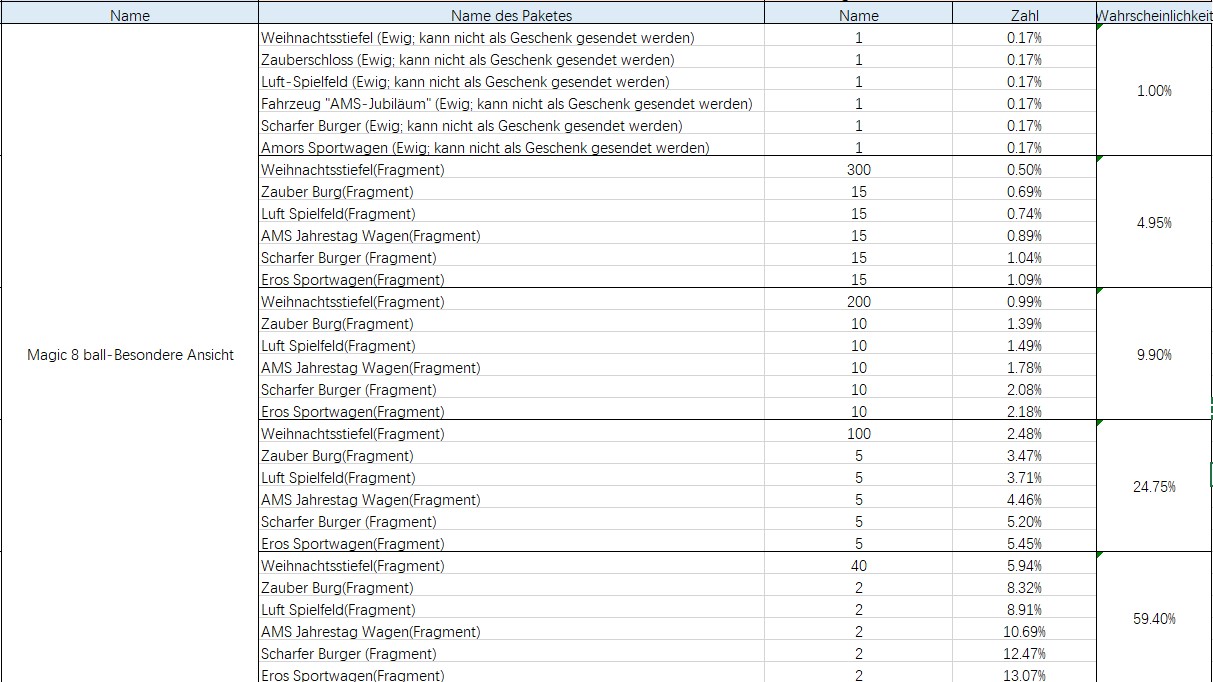
Task: Select the 3.71% Zahl cell
Action: coord(1025,477)
